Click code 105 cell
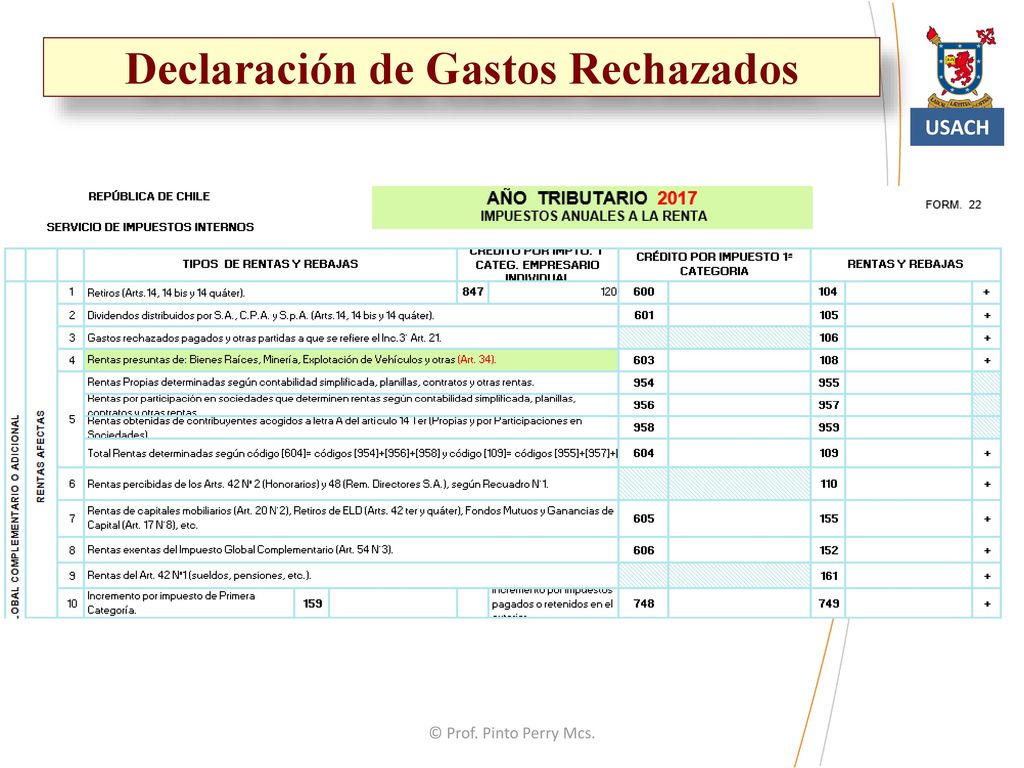1024x768 pixels. pyautogui.click(x=828, y=315)
